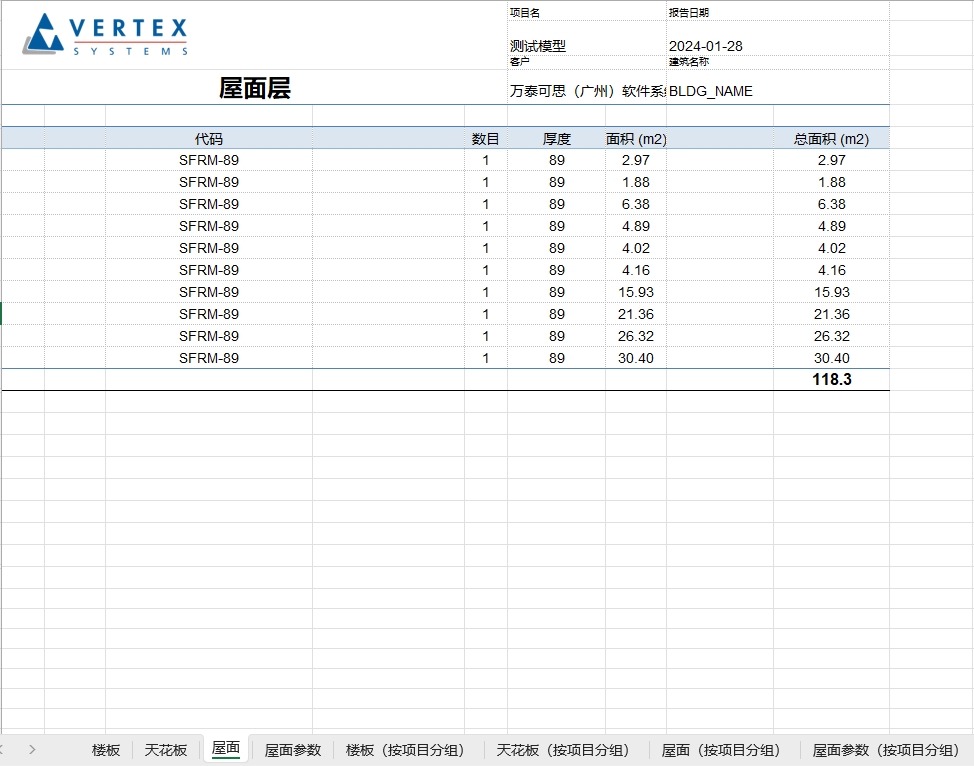The width and height of the screenshot is (974, 766).
Task: Select thickness 89 in the 26.32 row
Action: [557, 336]
